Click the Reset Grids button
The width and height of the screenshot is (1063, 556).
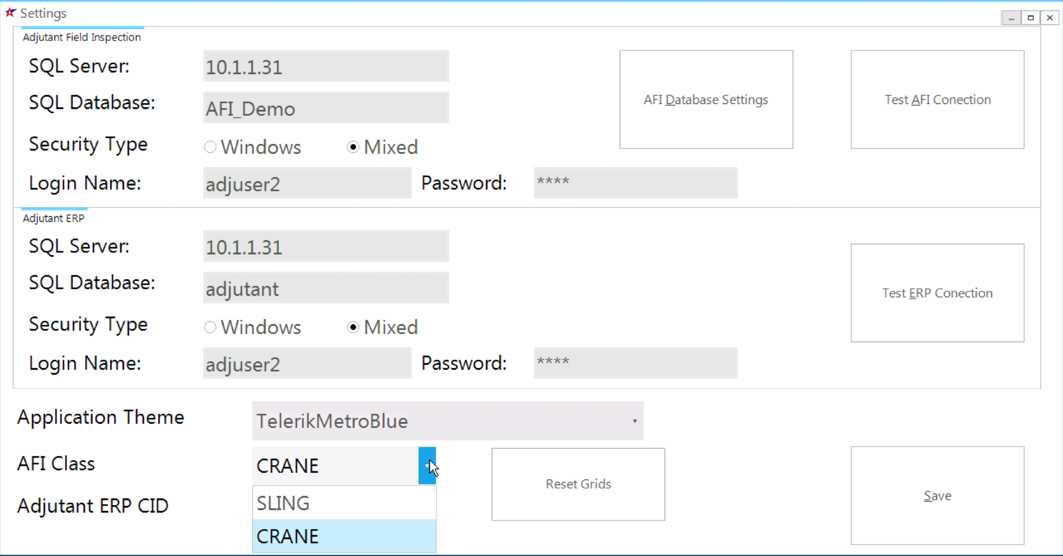[578, 484]
